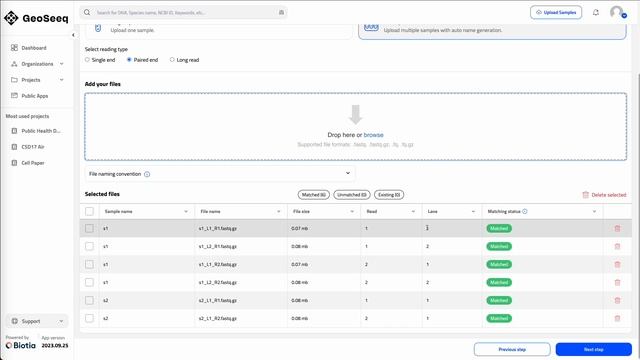Filter by Matched files chip

tap(313, 195)
